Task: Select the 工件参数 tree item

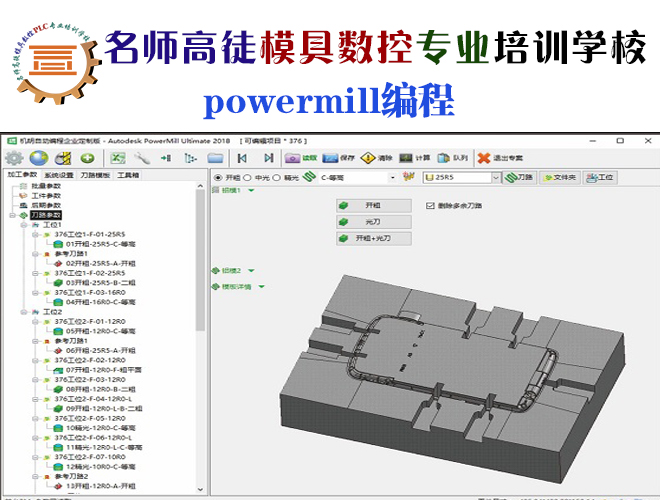Action: [46, 196]
